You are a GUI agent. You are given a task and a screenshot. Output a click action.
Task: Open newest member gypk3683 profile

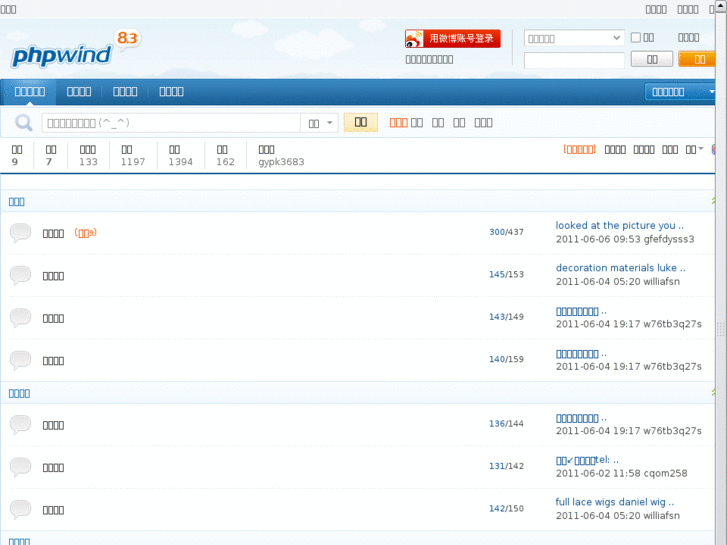281,162
